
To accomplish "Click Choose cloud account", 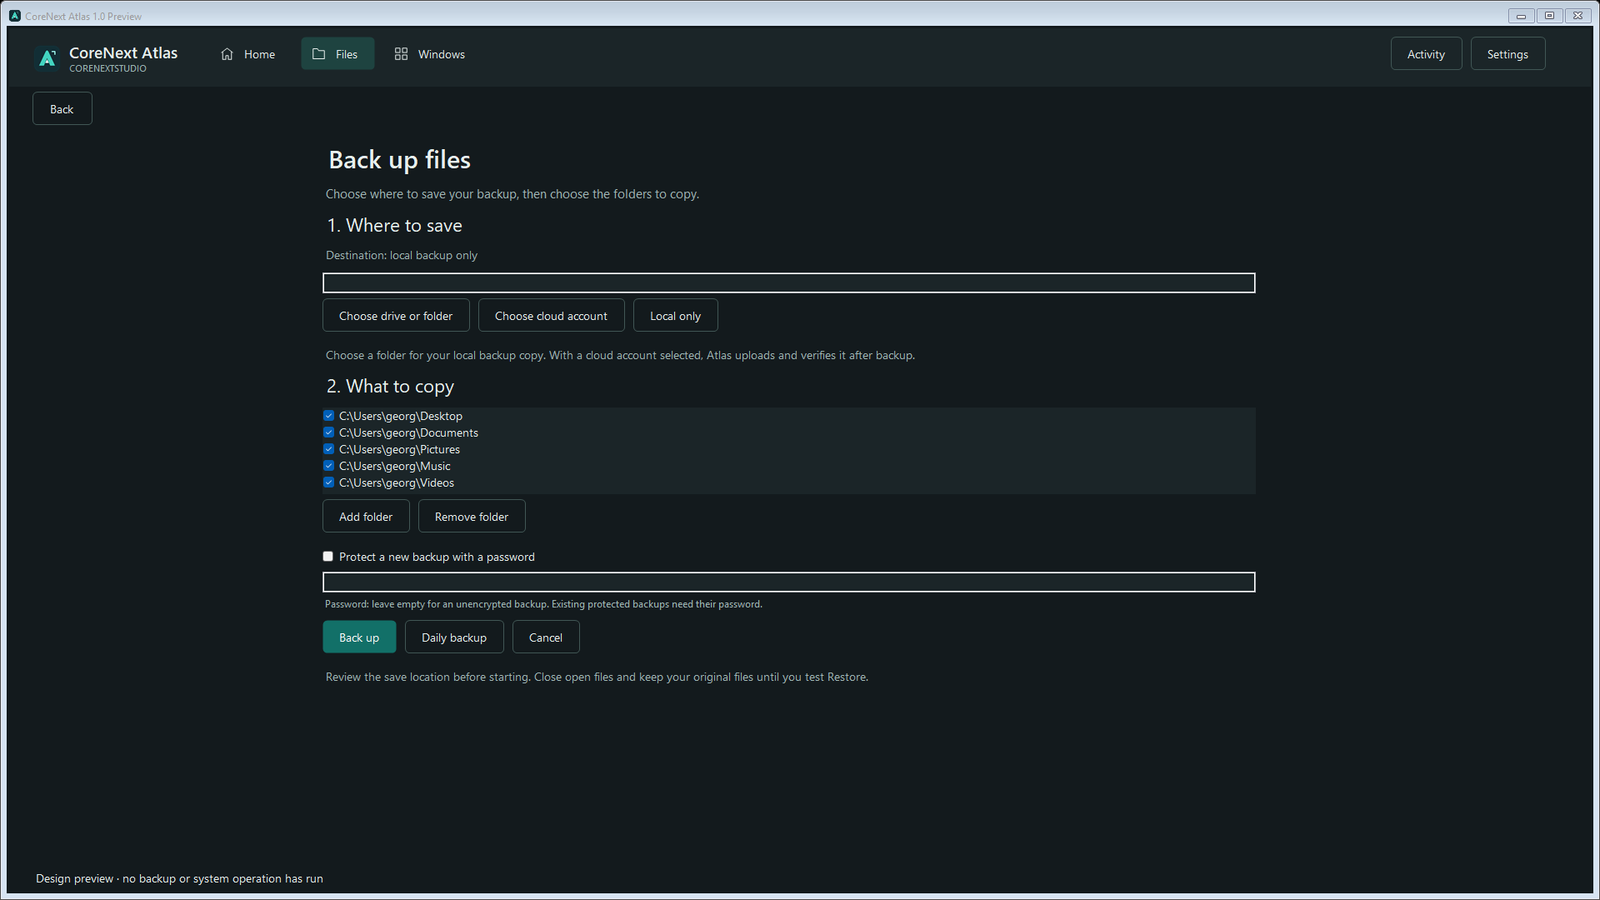I will pyautogui.click(x=551, y=316).
